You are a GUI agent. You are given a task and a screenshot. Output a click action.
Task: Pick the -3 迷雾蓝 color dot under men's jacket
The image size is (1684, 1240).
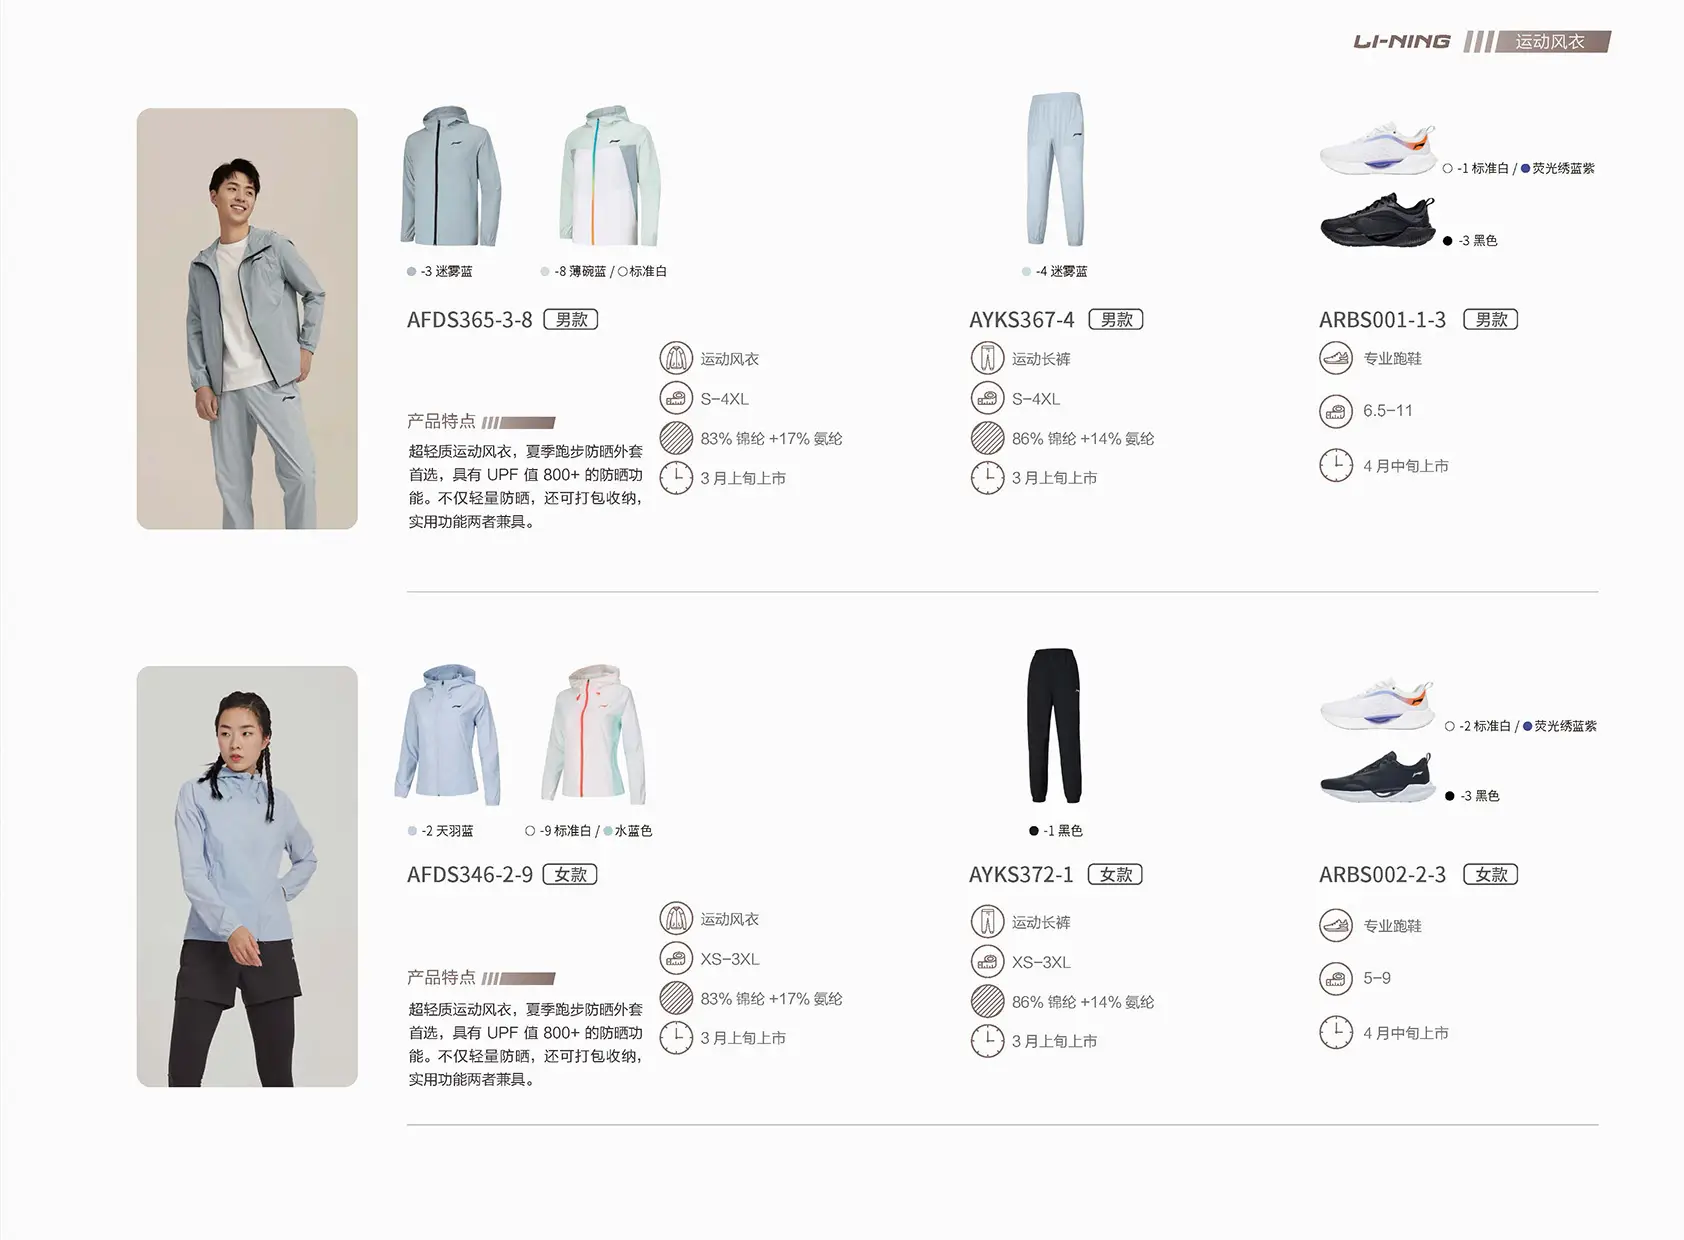412,272
